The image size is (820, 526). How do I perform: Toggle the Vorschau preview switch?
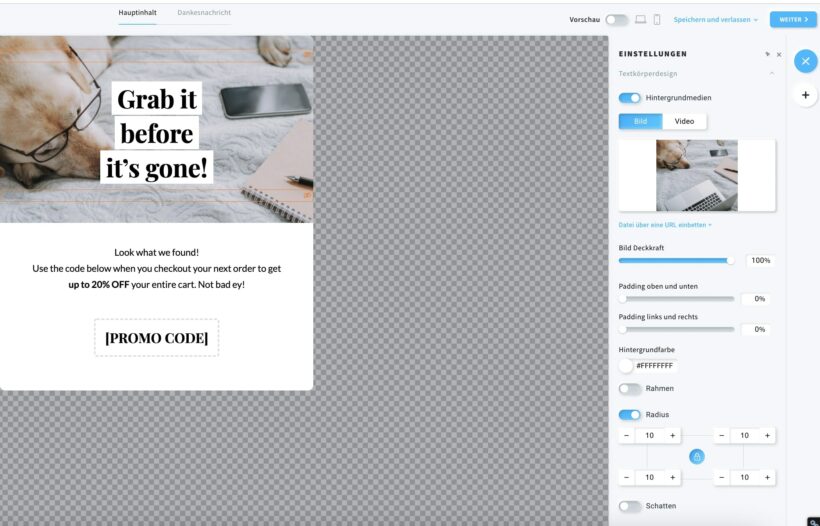tap(617, 20)
